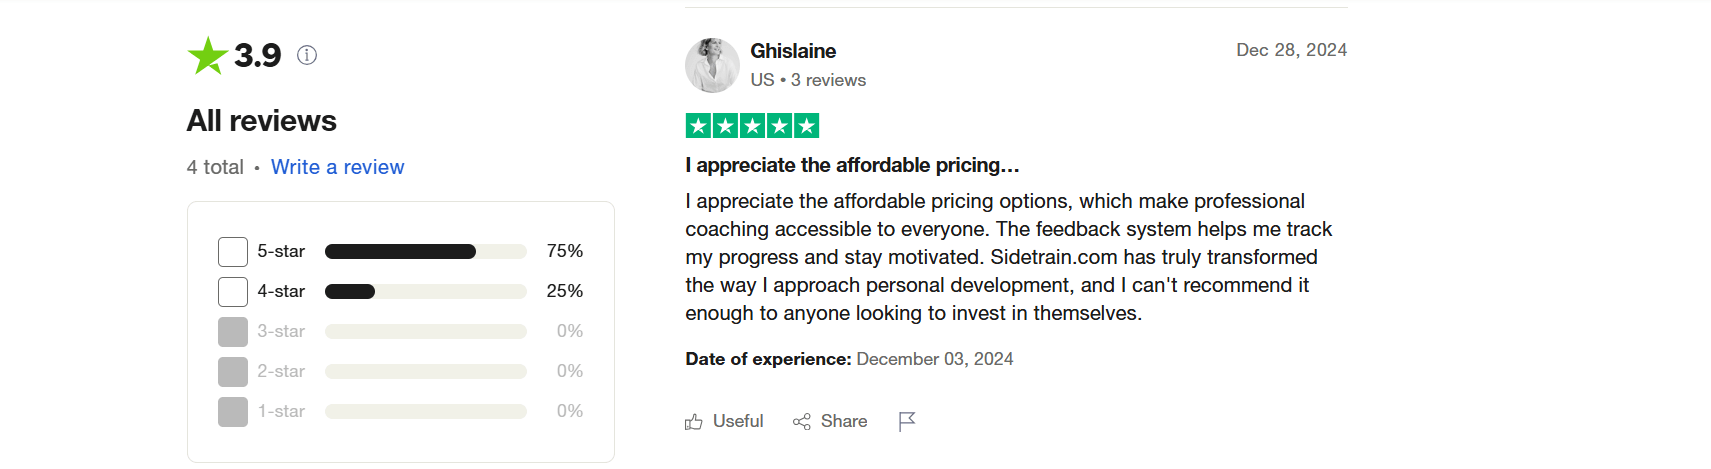This screenshot has height=469, width=1711.
Task: Click the Share button label
Action: pos(844,422)
